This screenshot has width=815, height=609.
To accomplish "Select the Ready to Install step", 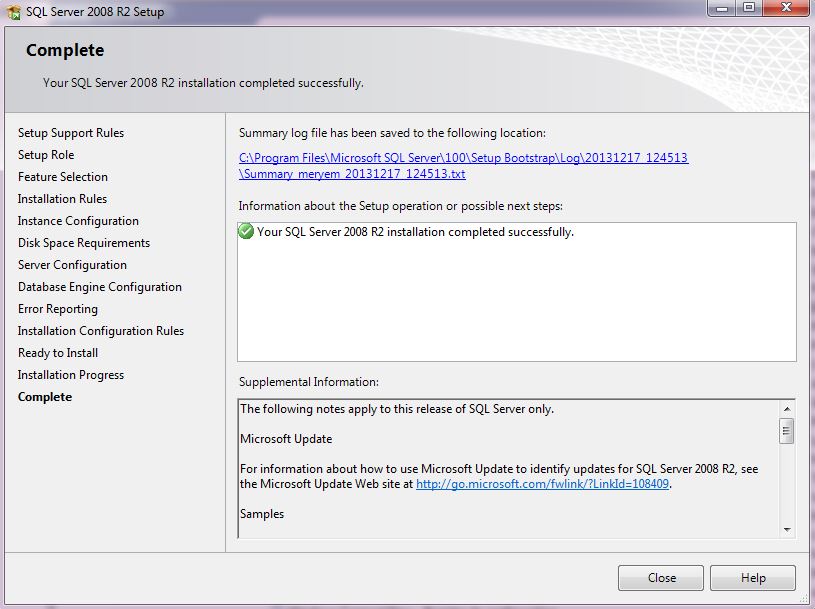I will point(58,353).
